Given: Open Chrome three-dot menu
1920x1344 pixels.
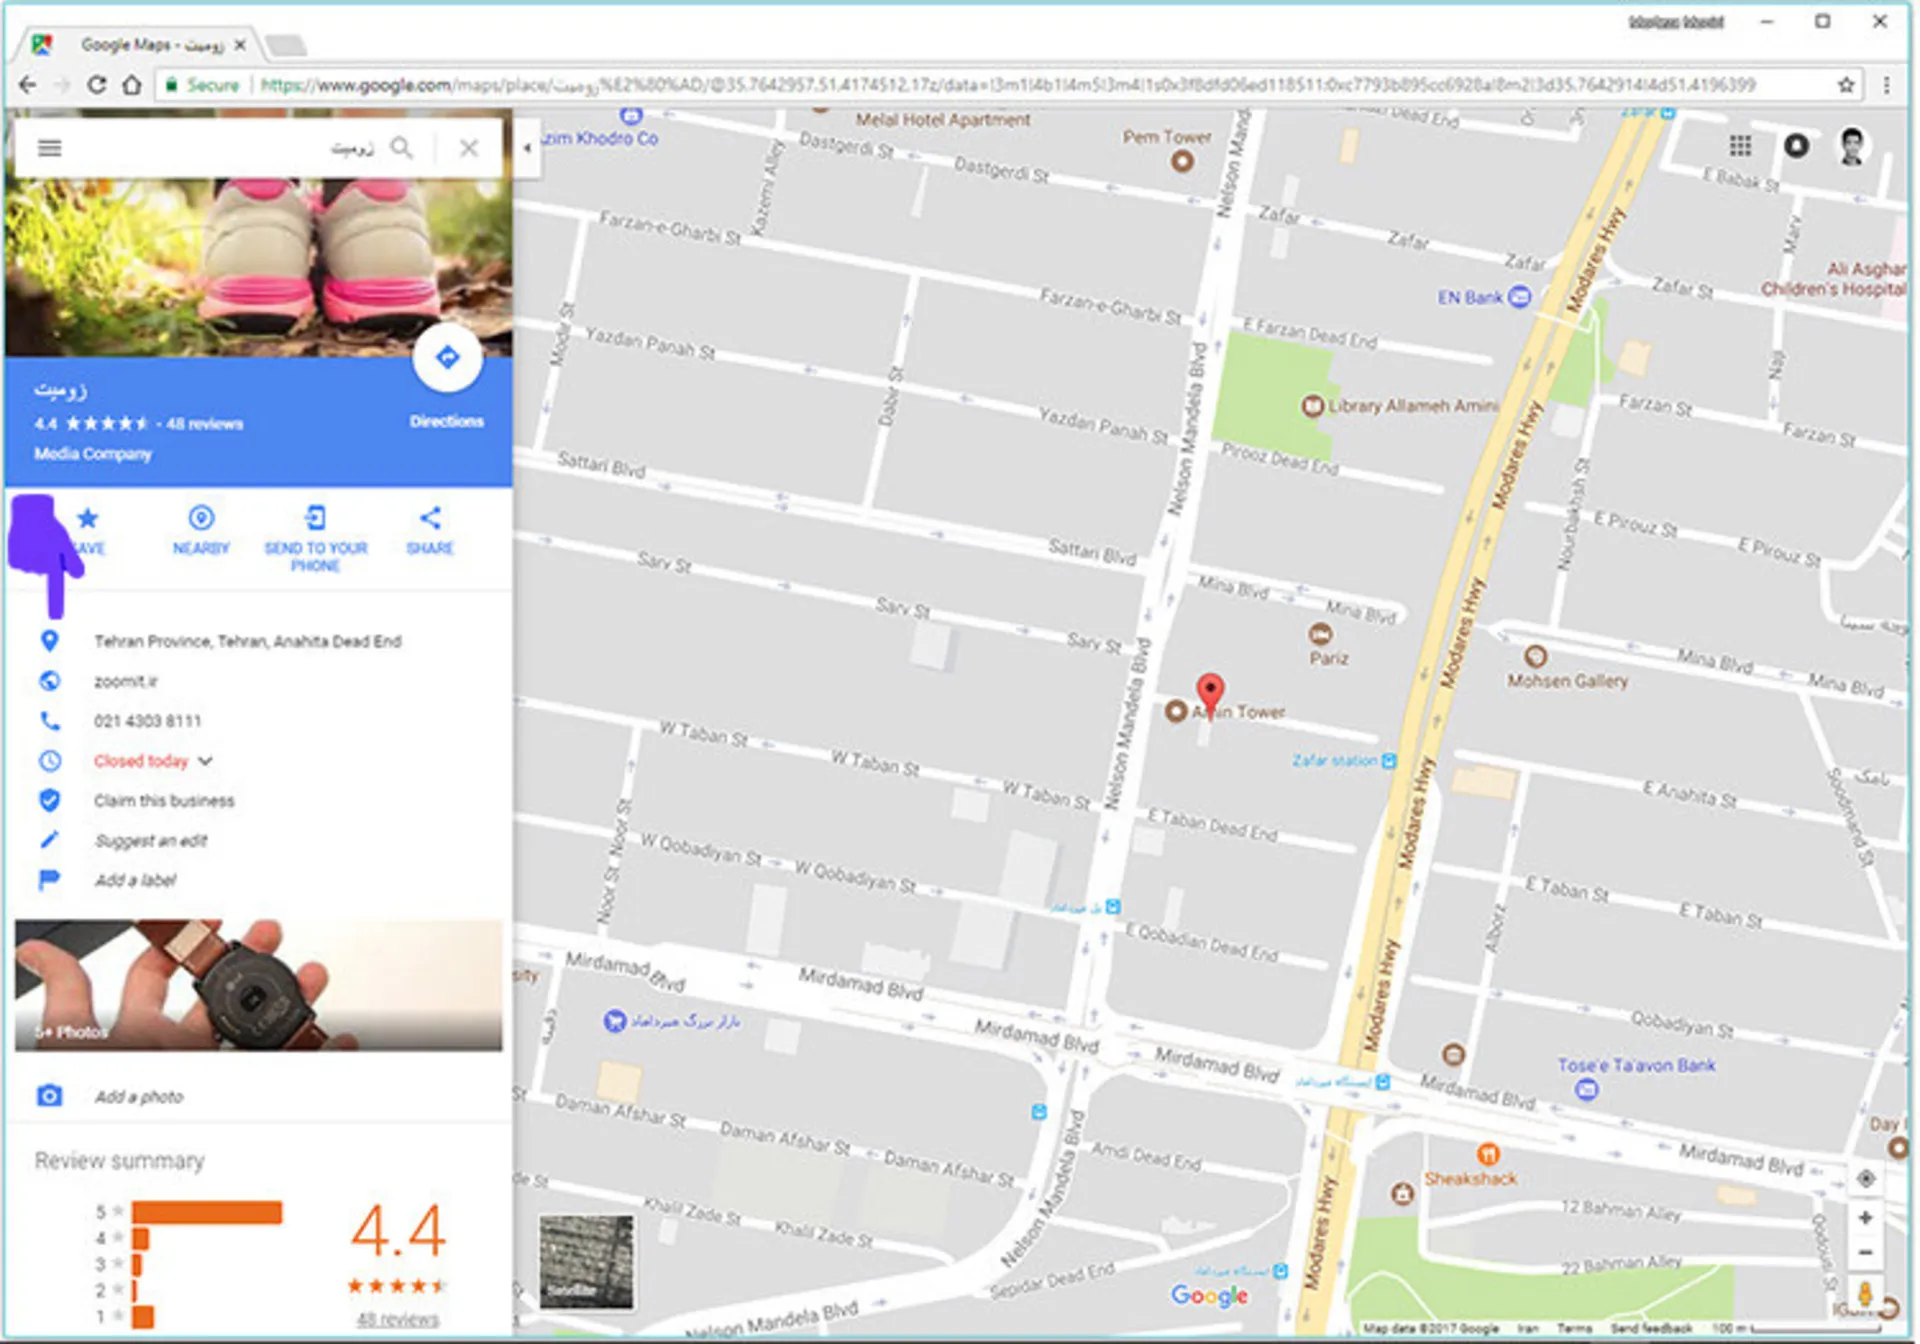Looking at the screenshot, I should coord(1886,85).
